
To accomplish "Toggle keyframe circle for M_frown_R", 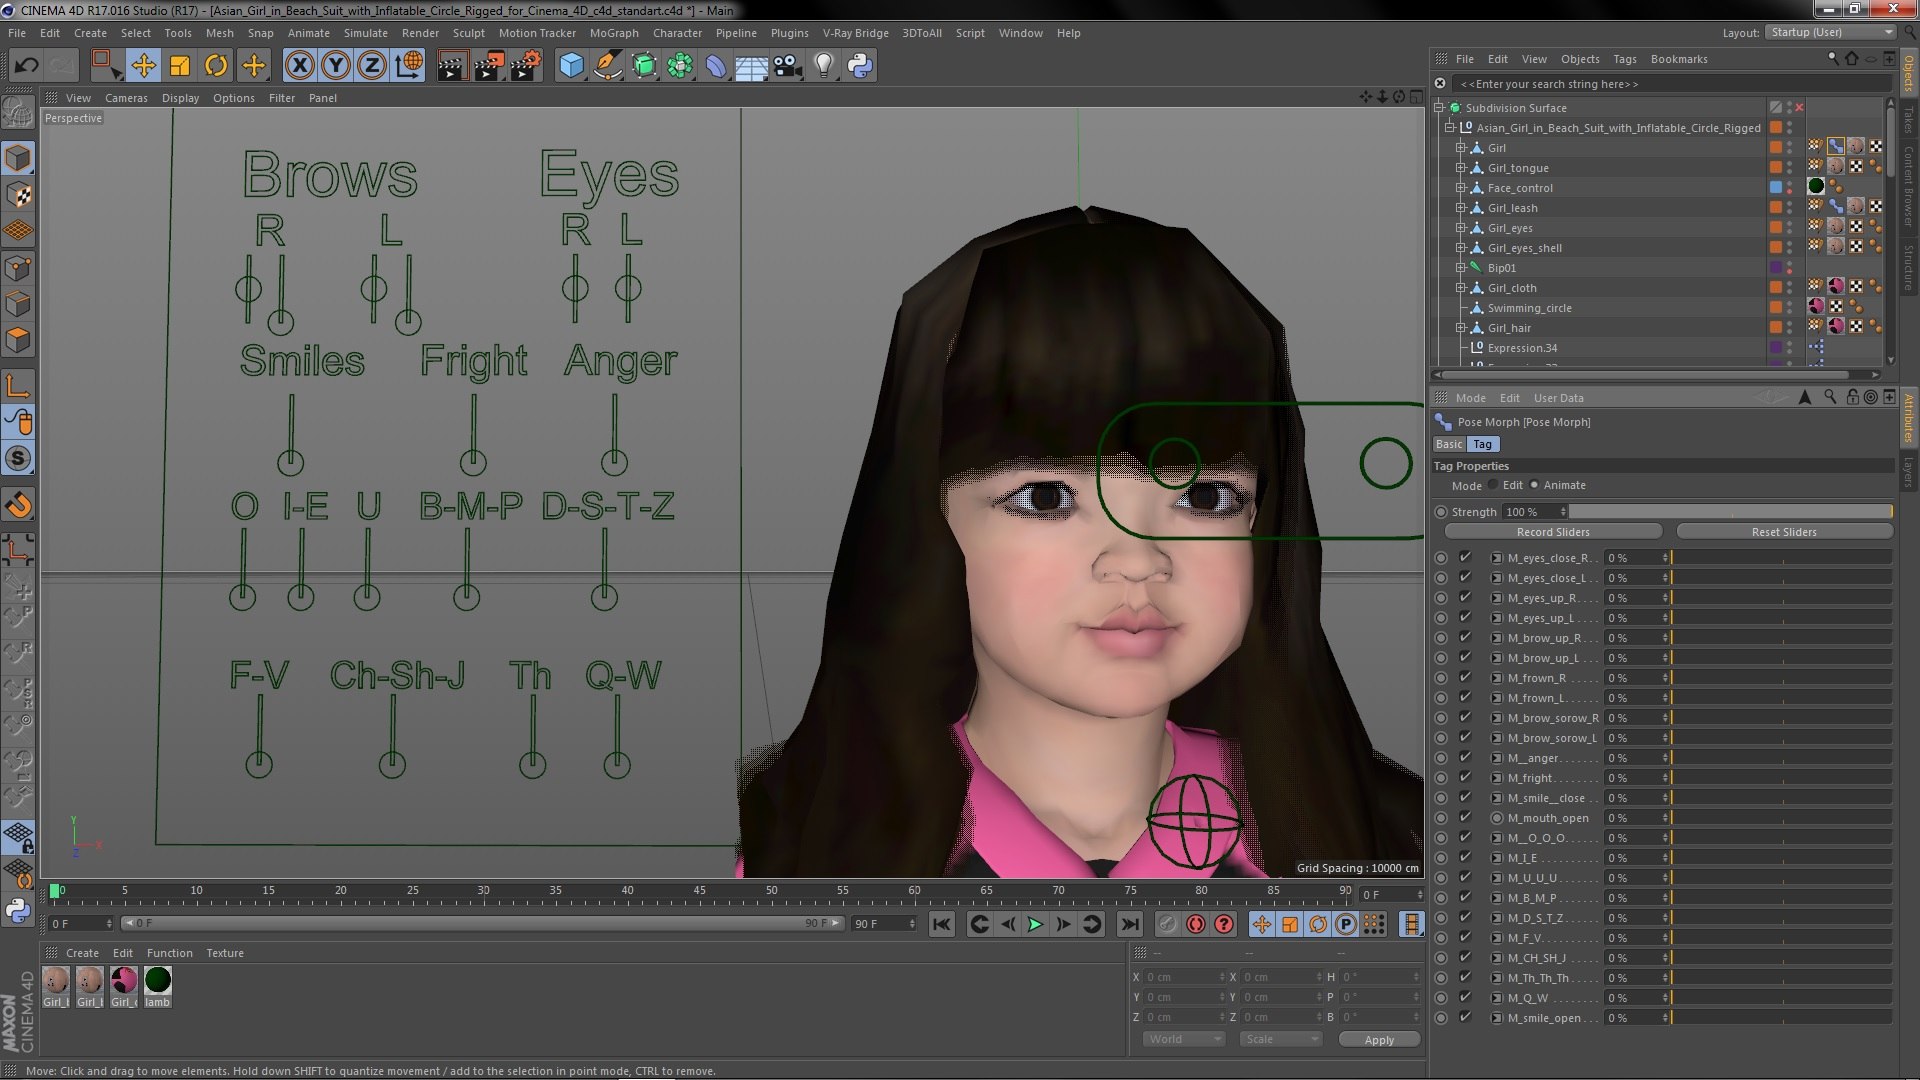I will [x=1441, y=678].
